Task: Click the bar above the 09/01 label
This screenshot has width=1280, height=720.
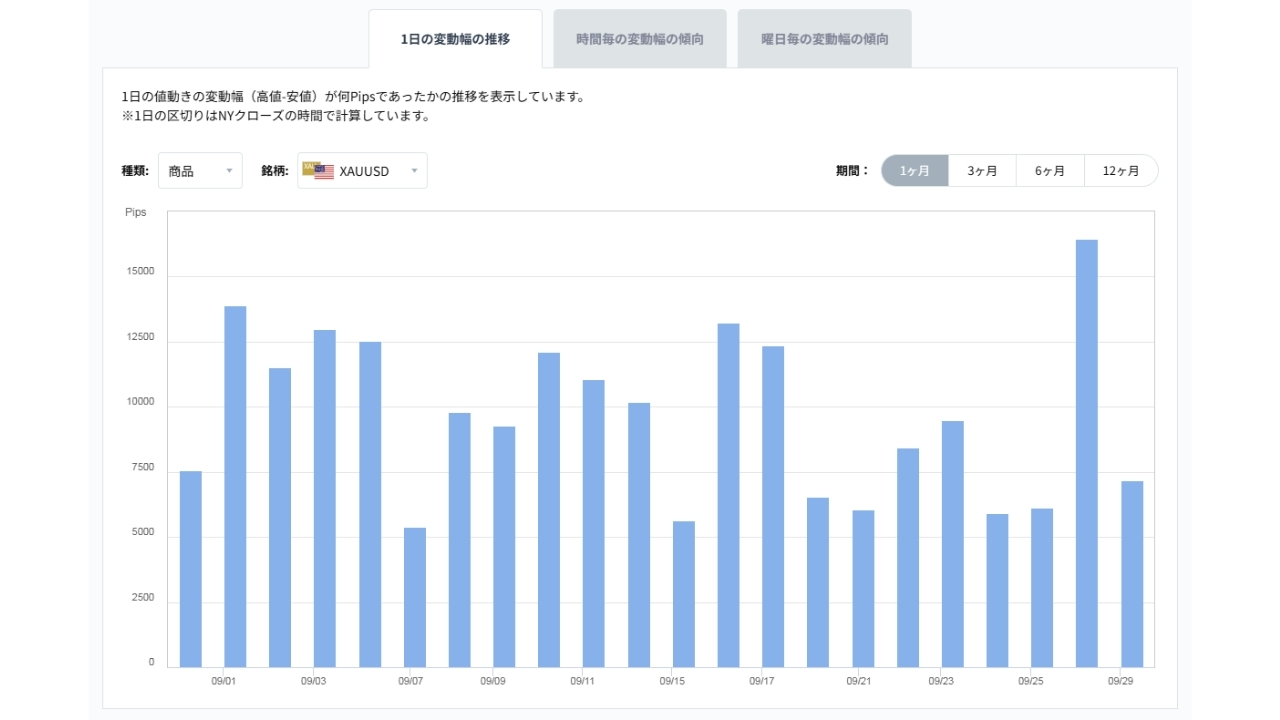Action: 235,487
